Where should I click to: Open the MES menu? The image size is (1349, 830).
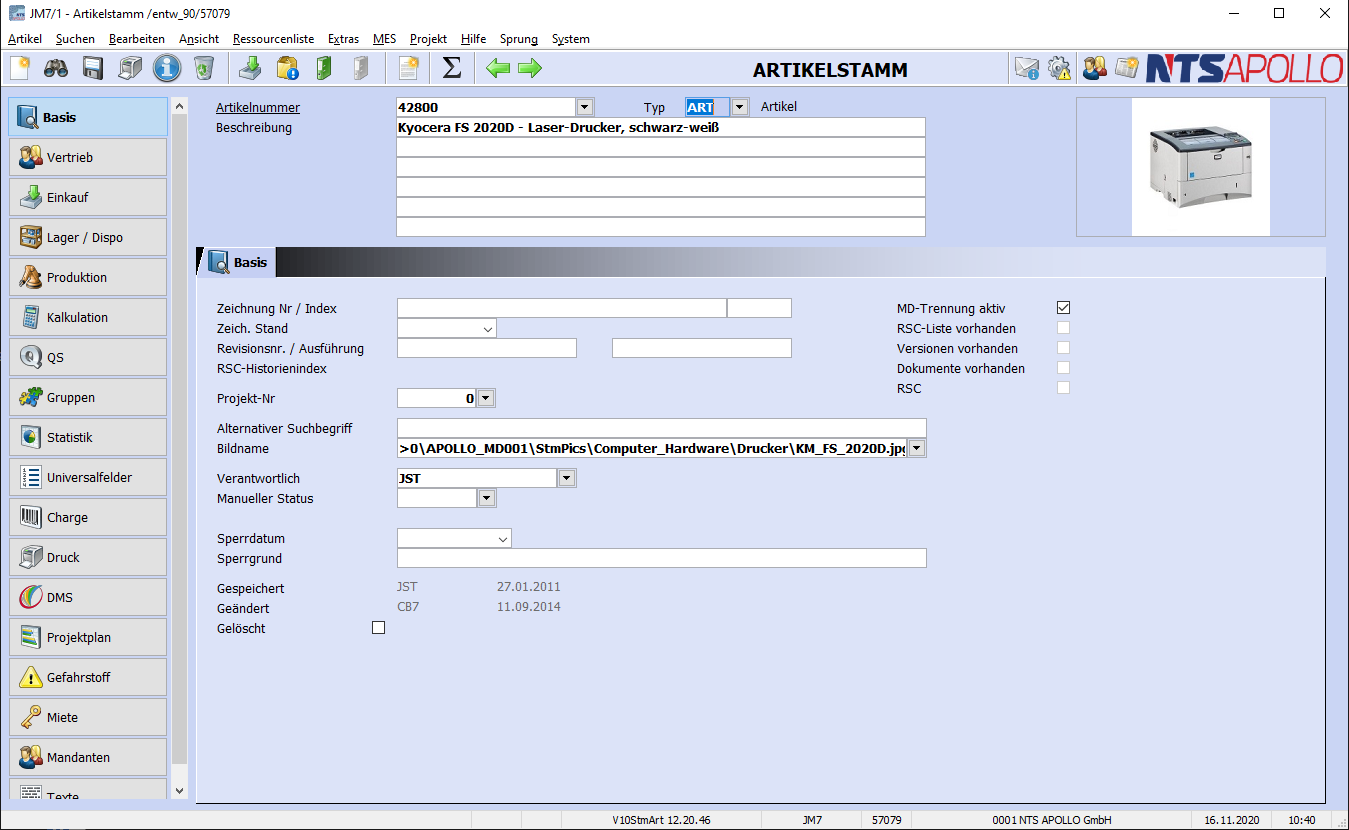(x=384, y=39)
